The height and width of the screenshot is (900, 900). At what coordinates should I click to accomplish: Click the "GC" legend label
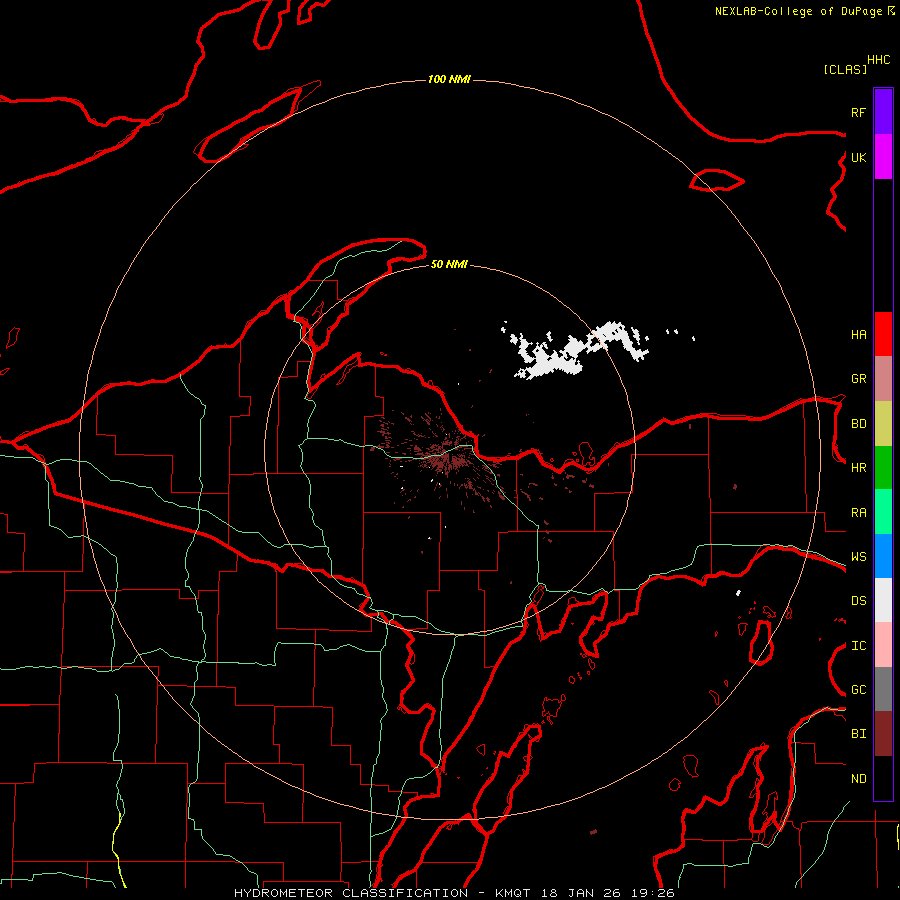click(858, 690)
